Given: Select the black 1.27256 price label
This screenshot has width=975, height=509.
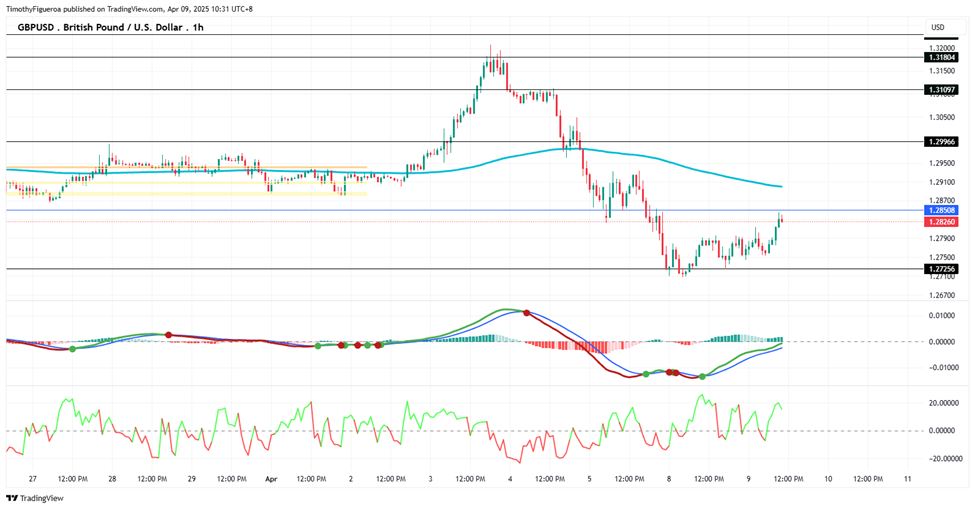Looking at the screenshot, I should click(941, 269).
